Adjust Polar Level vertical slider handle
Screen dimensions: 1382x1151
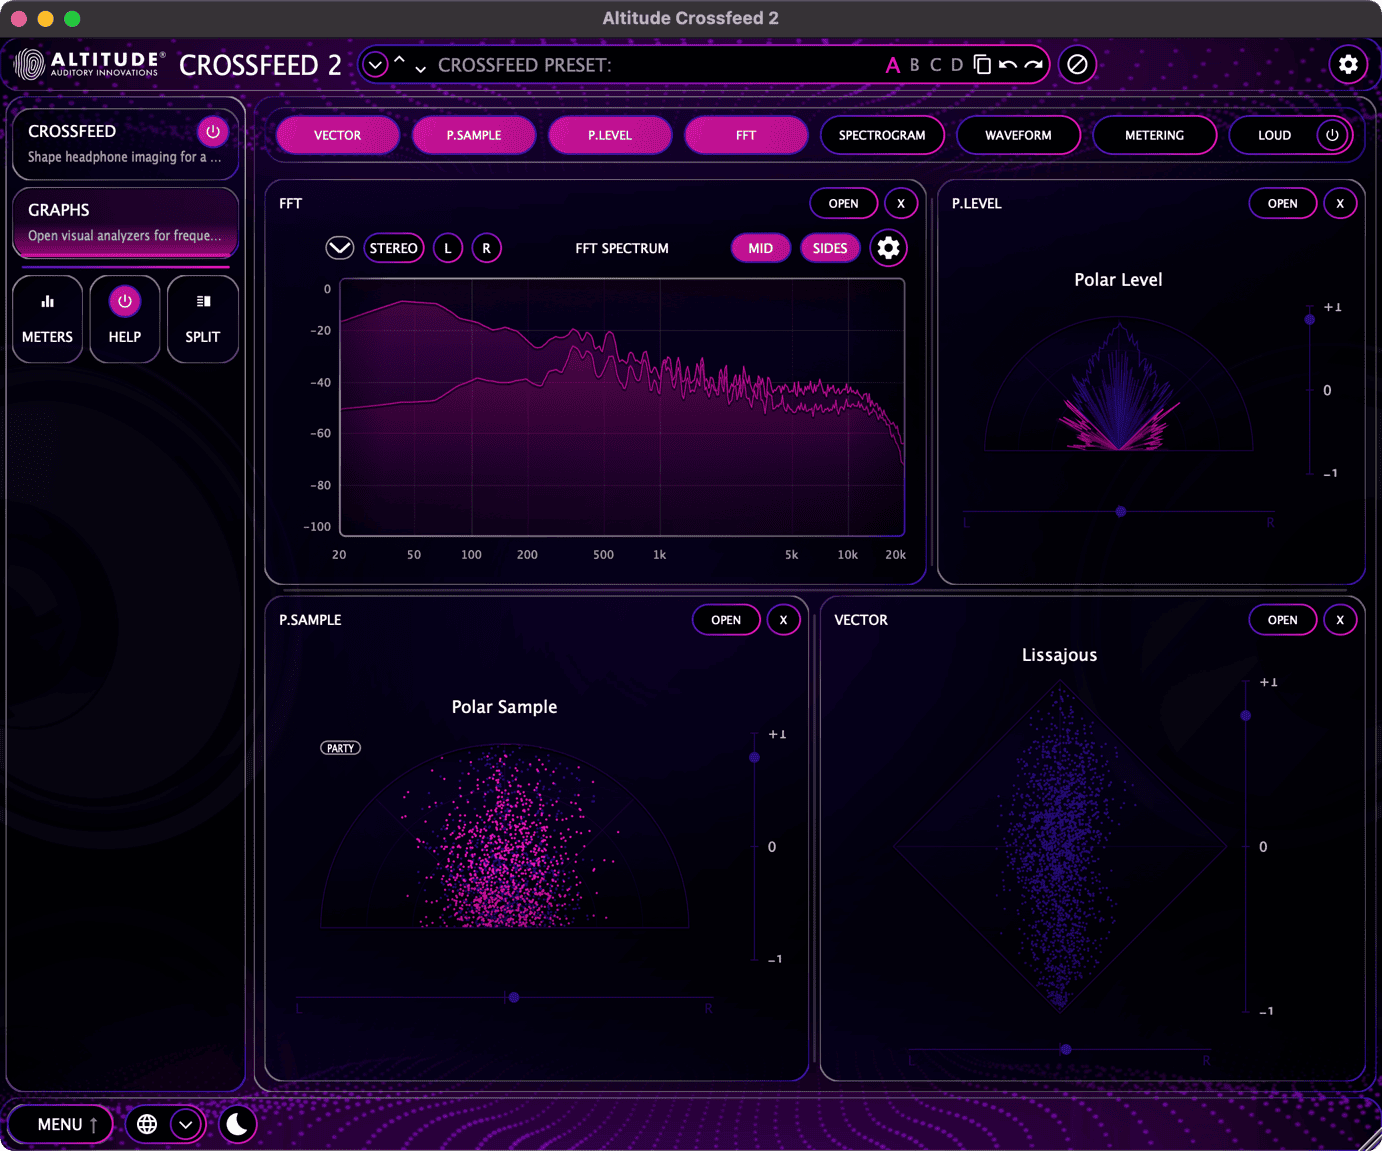click(1309, 319)
